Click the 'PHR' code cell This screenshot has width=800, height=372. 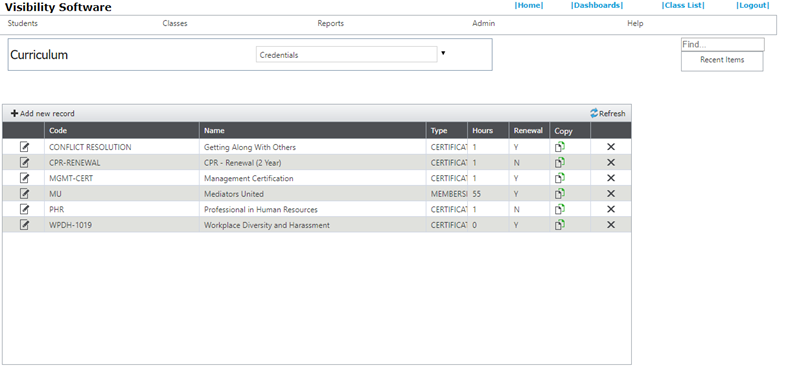pyautogui.click(x=122, y=209)
